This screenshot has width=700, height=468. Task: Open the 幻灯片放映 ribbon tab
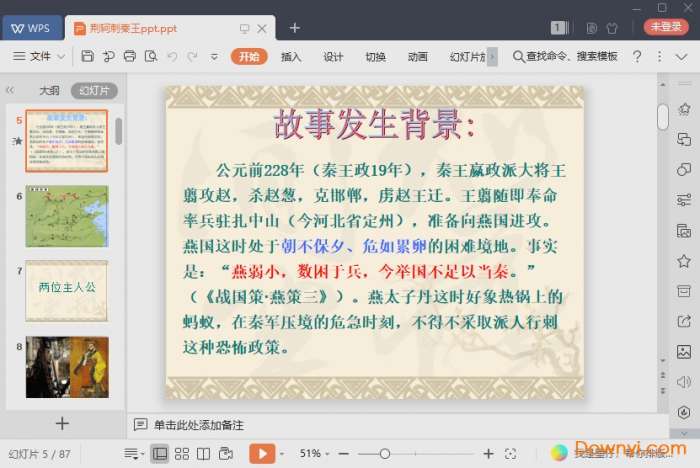(x=467, y=57)
